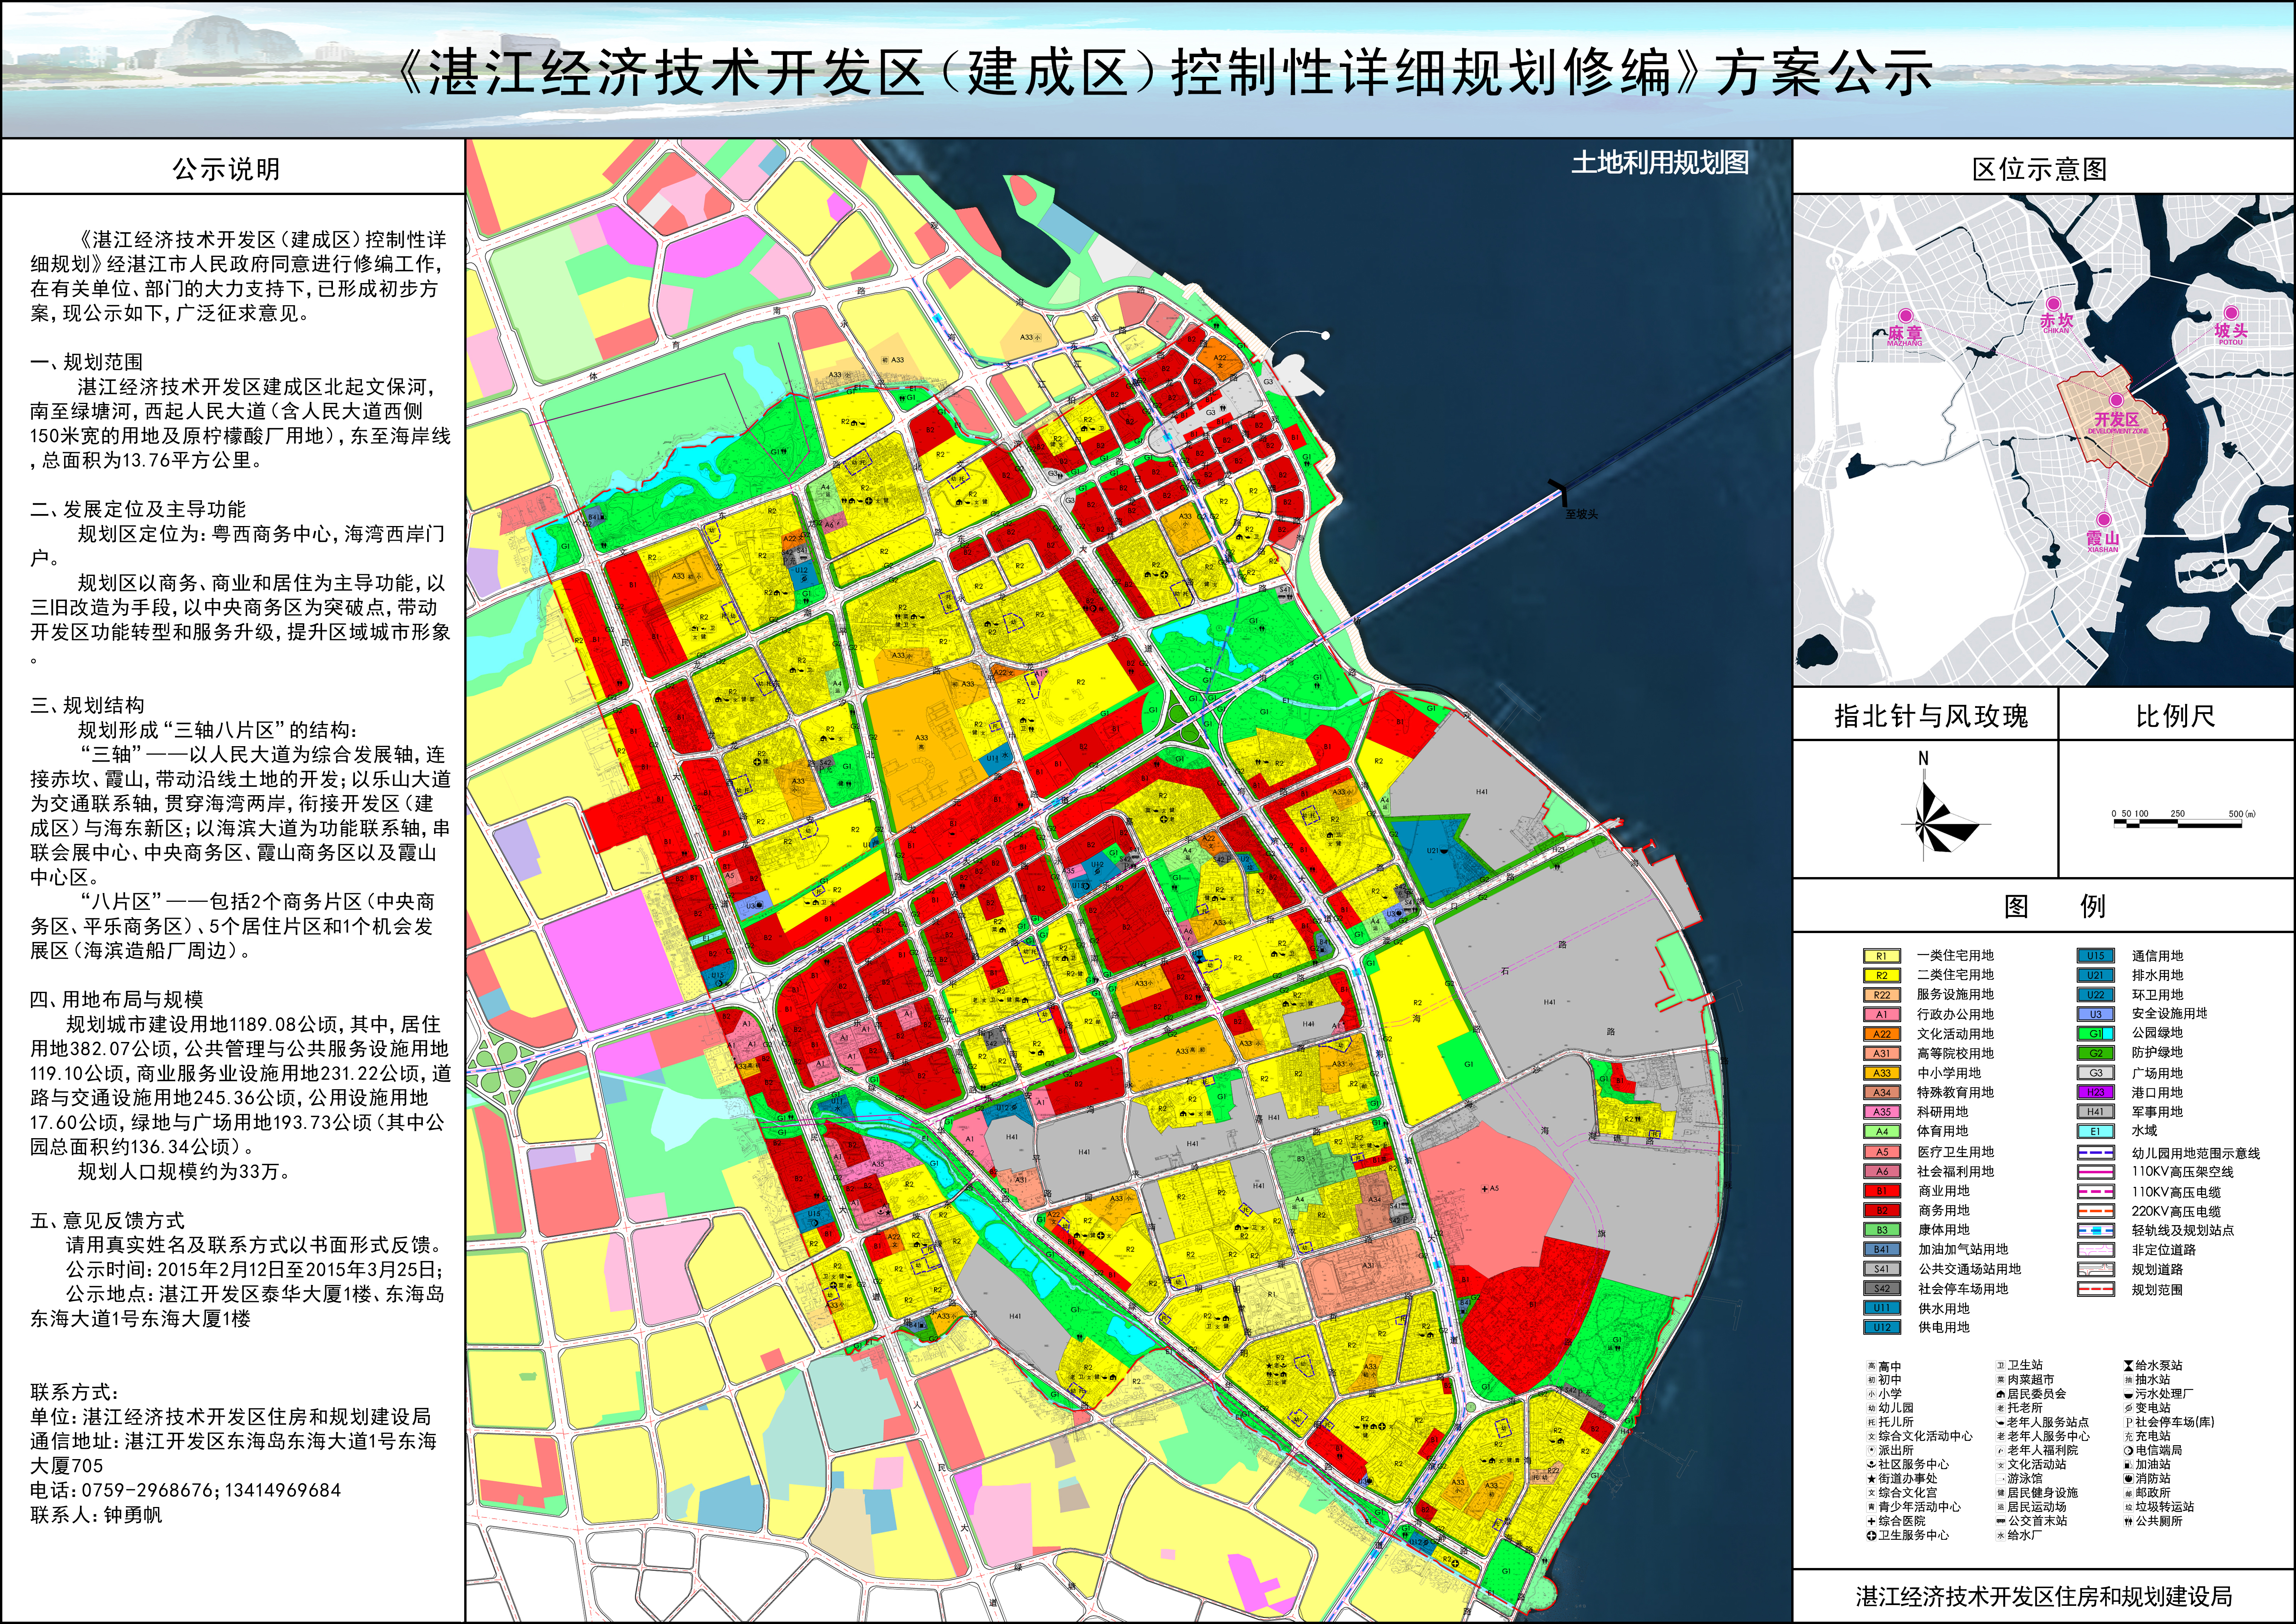
Task: Click the 220KV高压电缆 line sample
Action: coord(2095,1211)
